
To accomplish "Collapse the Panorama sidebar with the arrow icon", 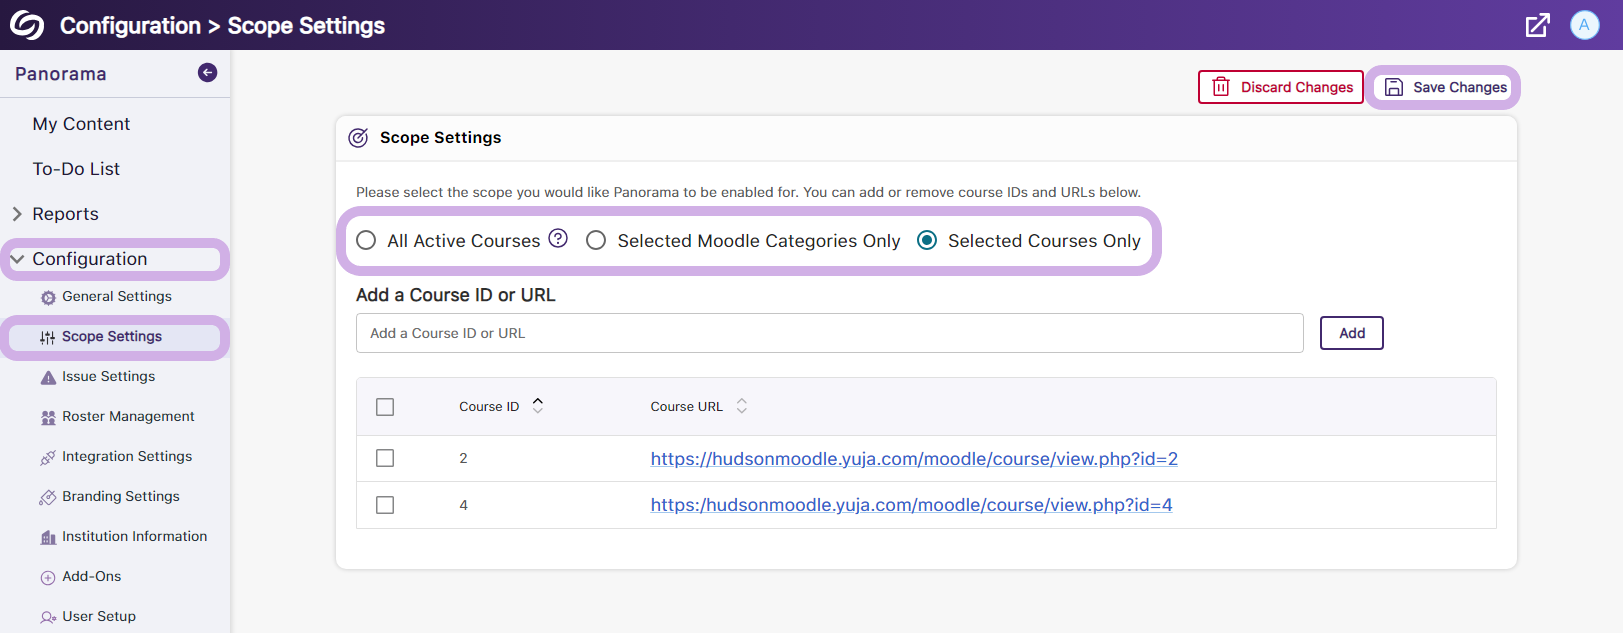I will click(207, 72).
